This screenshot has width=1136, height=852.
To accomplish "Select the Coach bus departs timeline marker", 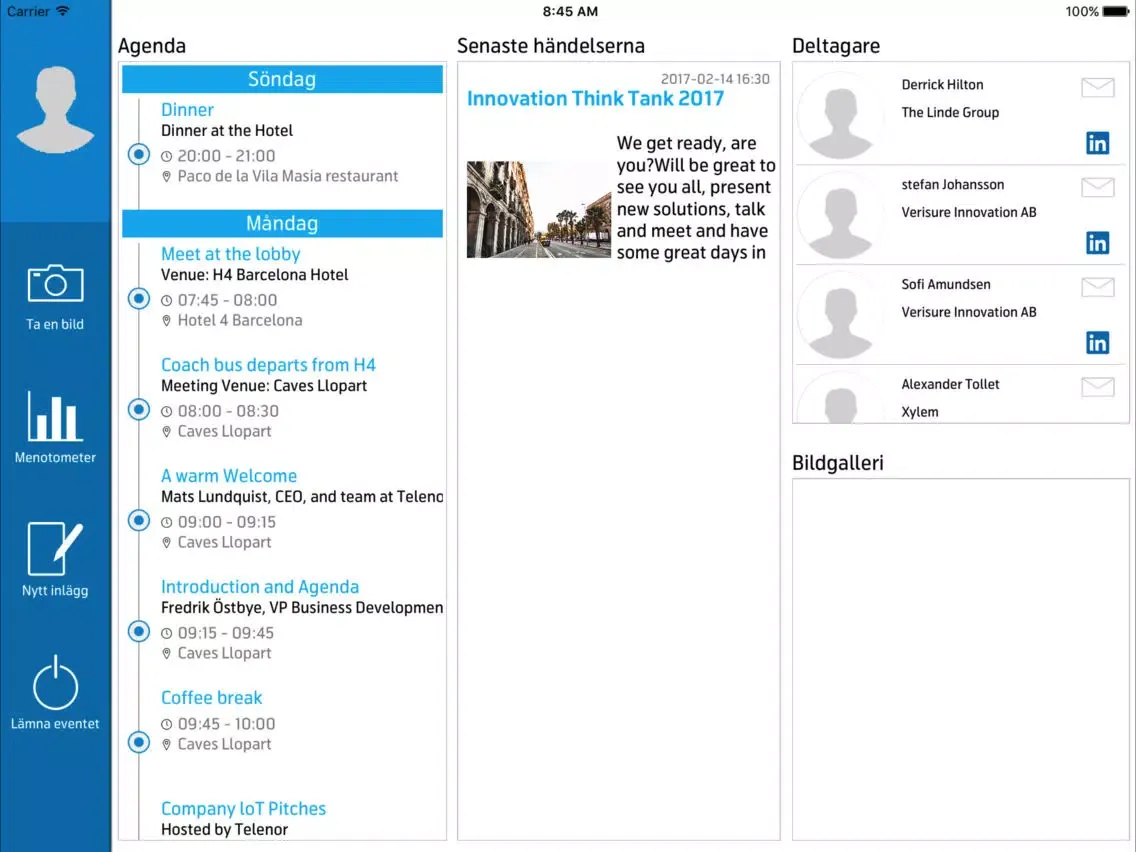I will click(x=138, y=409).
